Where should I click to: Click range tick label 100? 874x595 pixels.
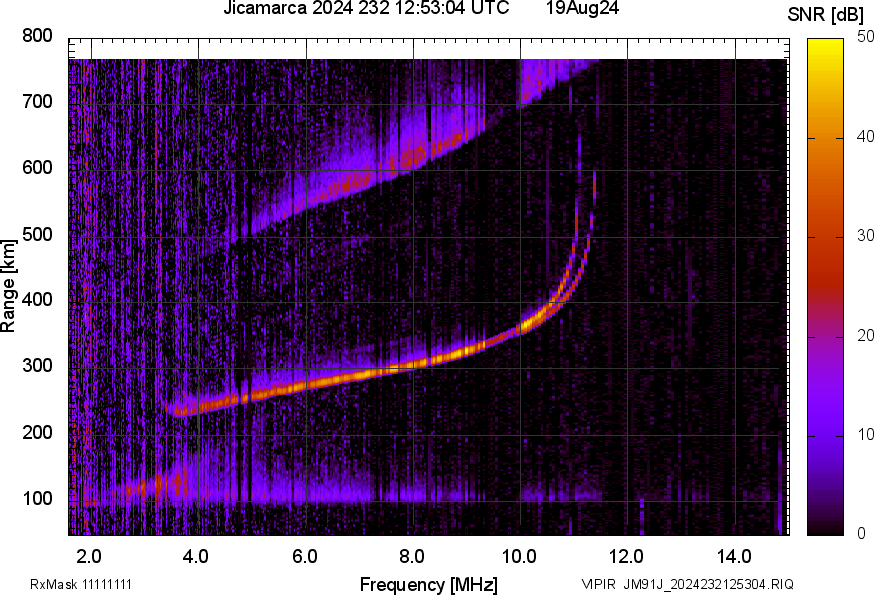click(x=37, y=498)
